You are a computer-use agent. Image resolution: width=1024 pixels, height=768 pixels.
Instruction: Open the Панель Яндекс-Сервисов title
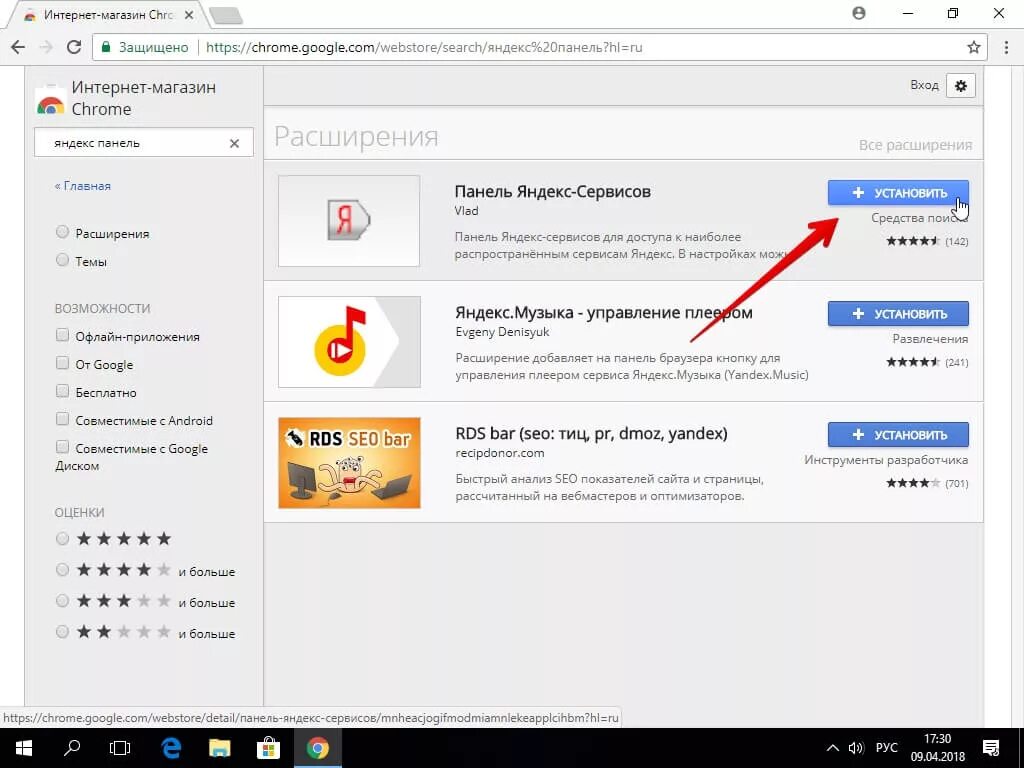552,191
